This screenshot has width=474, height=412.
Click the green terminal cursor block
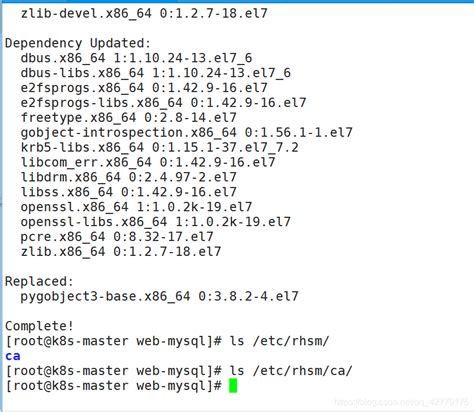(233, 386)
